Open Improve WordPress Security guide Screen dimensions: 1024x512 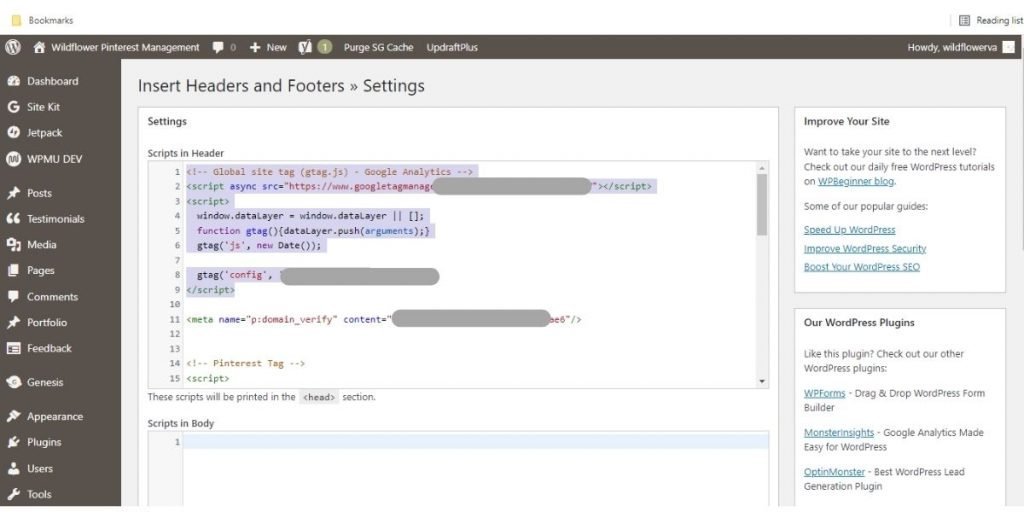(865, 249)
